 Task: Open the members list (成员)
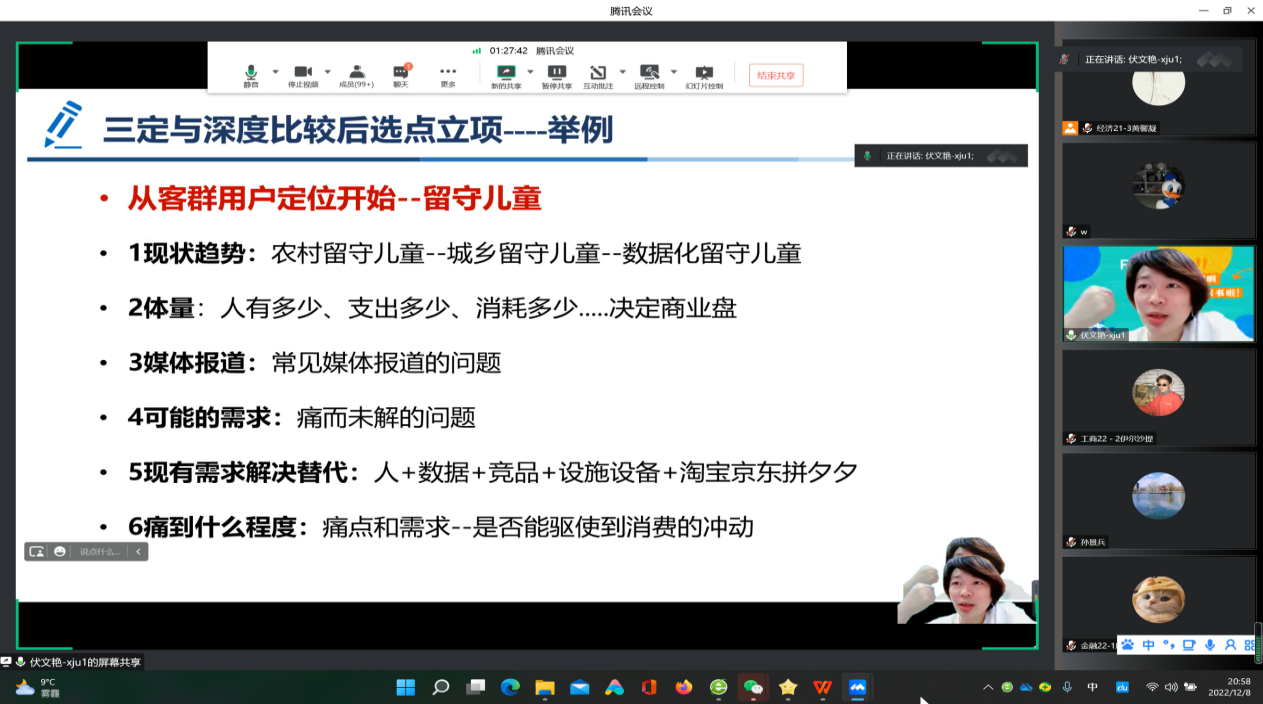[355, 75]
